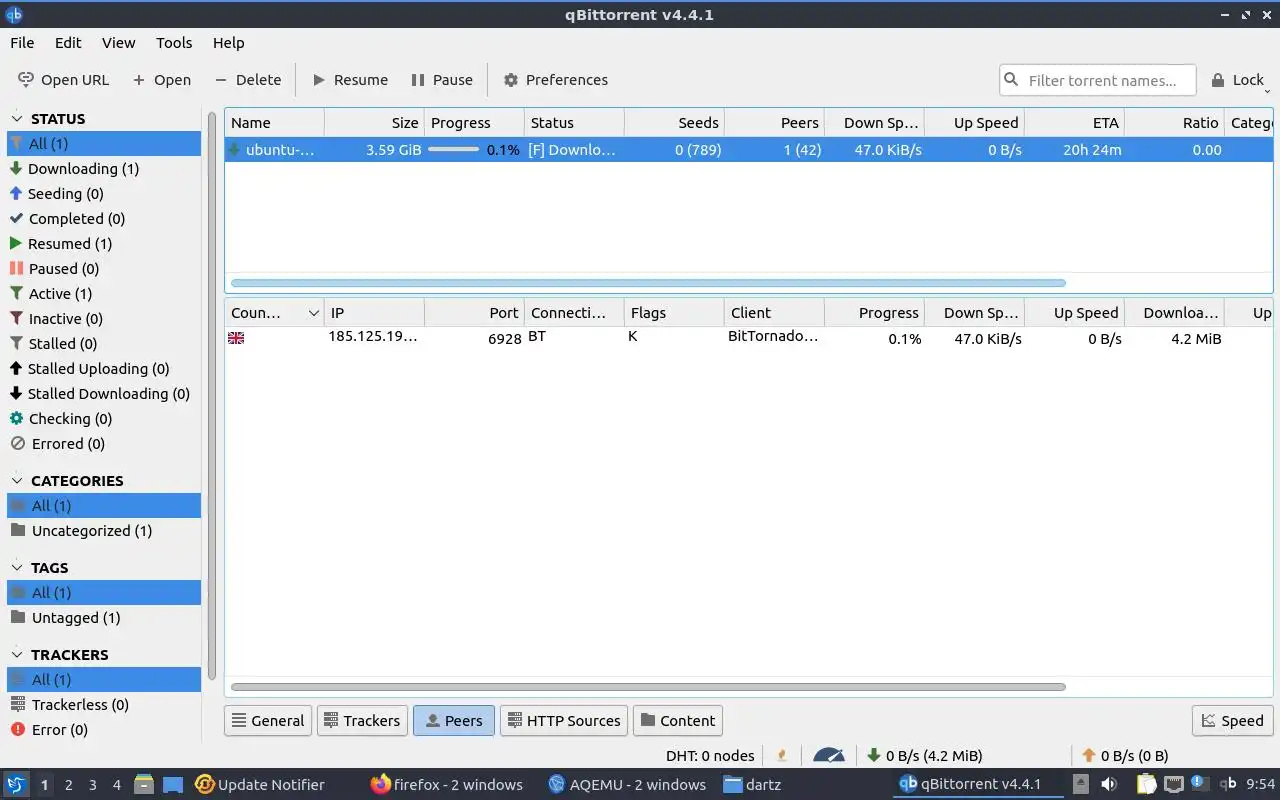The image size is (1280, 800).
Task: Collapse the CATEGORIES section
Action: point(17,480)
